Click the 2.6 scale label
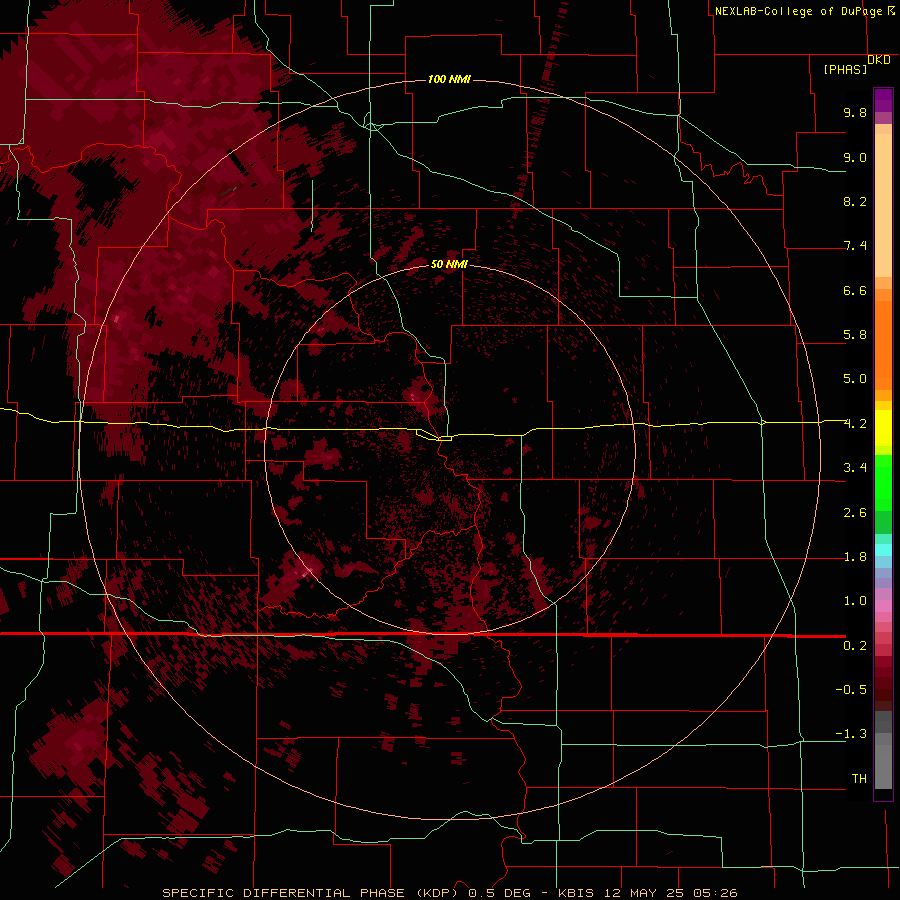The height and width of the screenshot is (900, 900). pos(855,513)
